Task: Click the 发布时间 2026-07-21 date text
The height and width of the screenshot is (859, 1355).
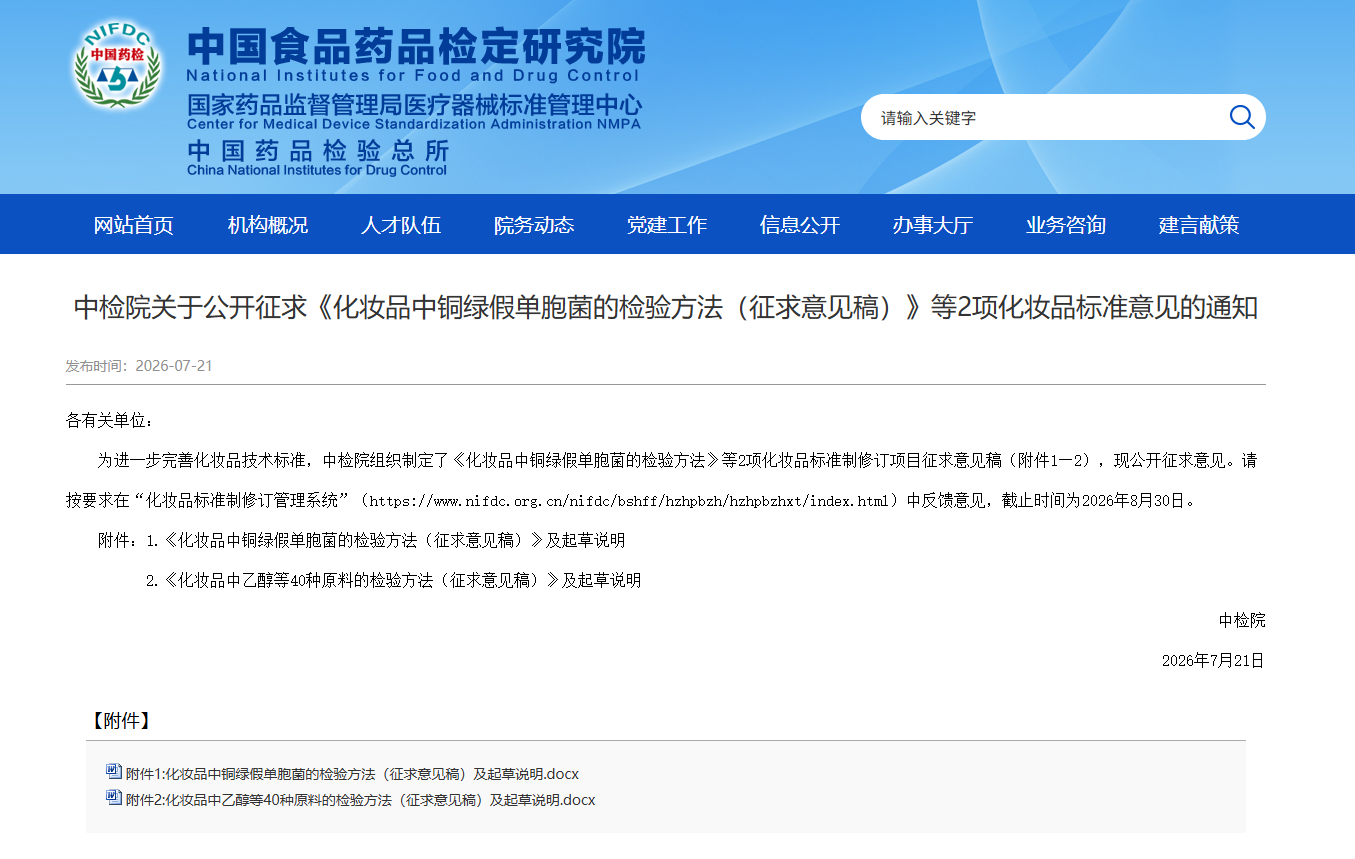Action: point(139,366)
